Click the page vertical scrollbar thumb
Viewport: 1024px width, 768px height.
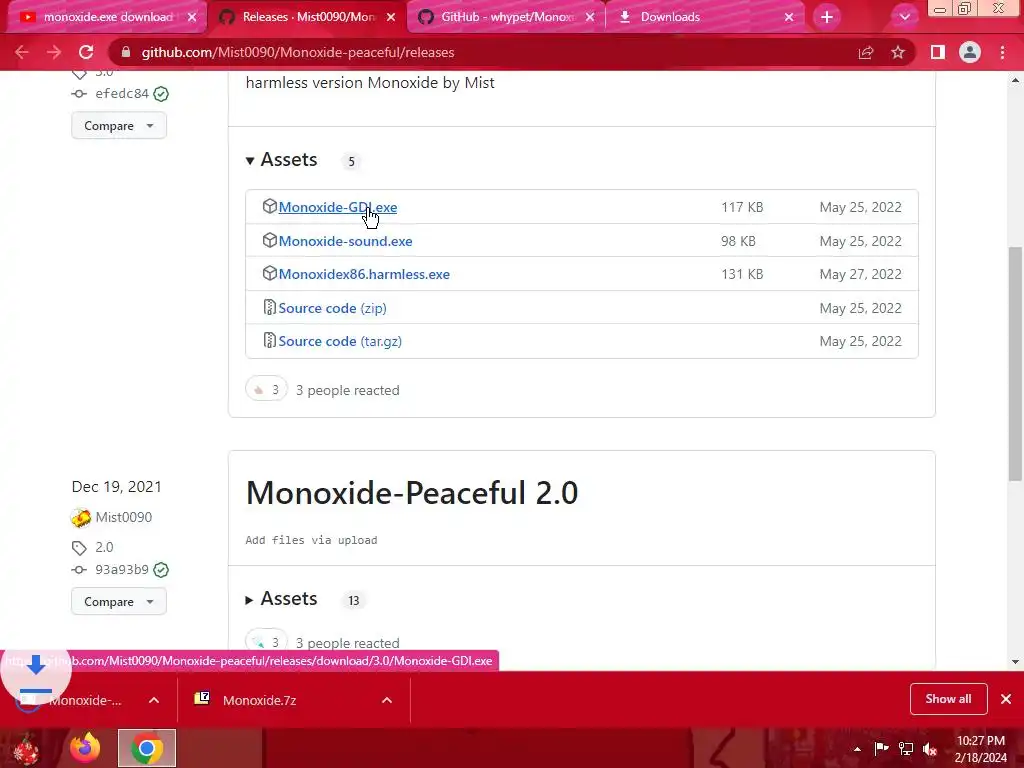(1015, 364)
